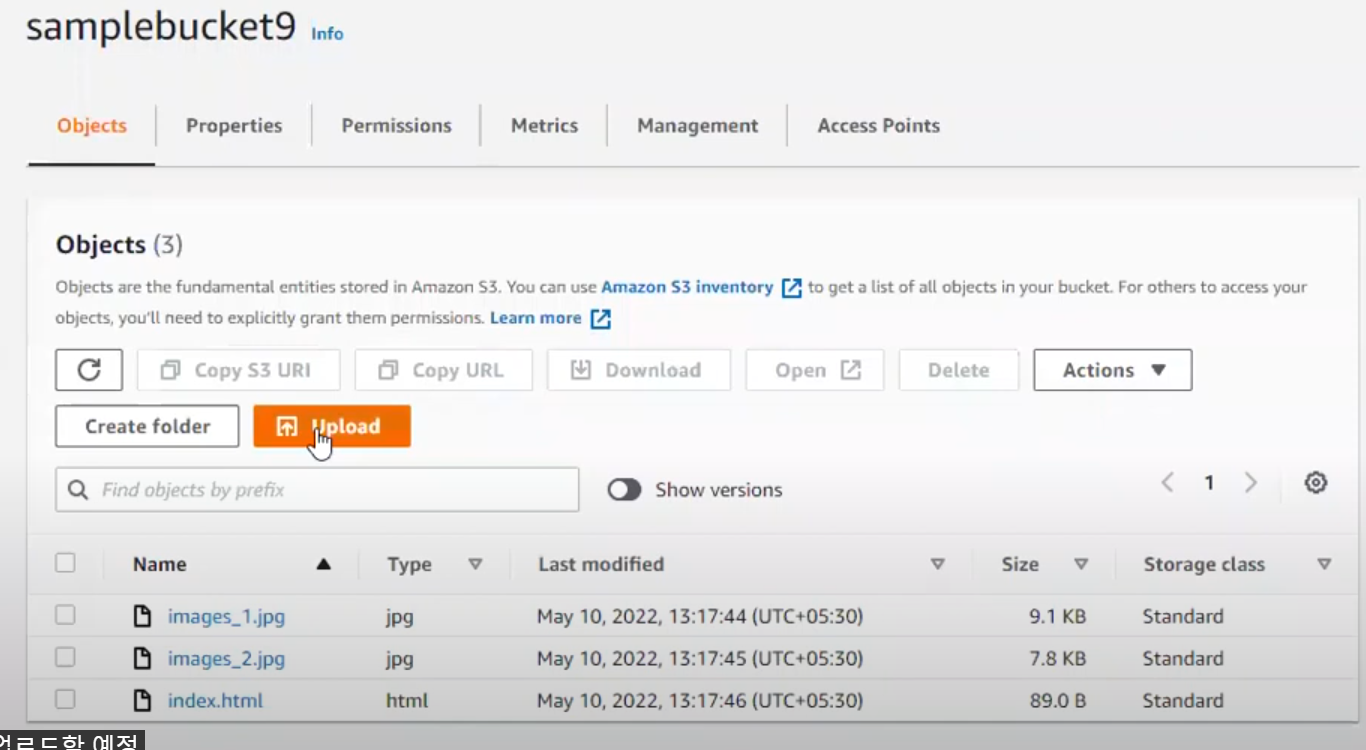The width and height of the screenshot is (1366, 750).
Task: Open the Permissions tab
Action: (x=396, y=126)
